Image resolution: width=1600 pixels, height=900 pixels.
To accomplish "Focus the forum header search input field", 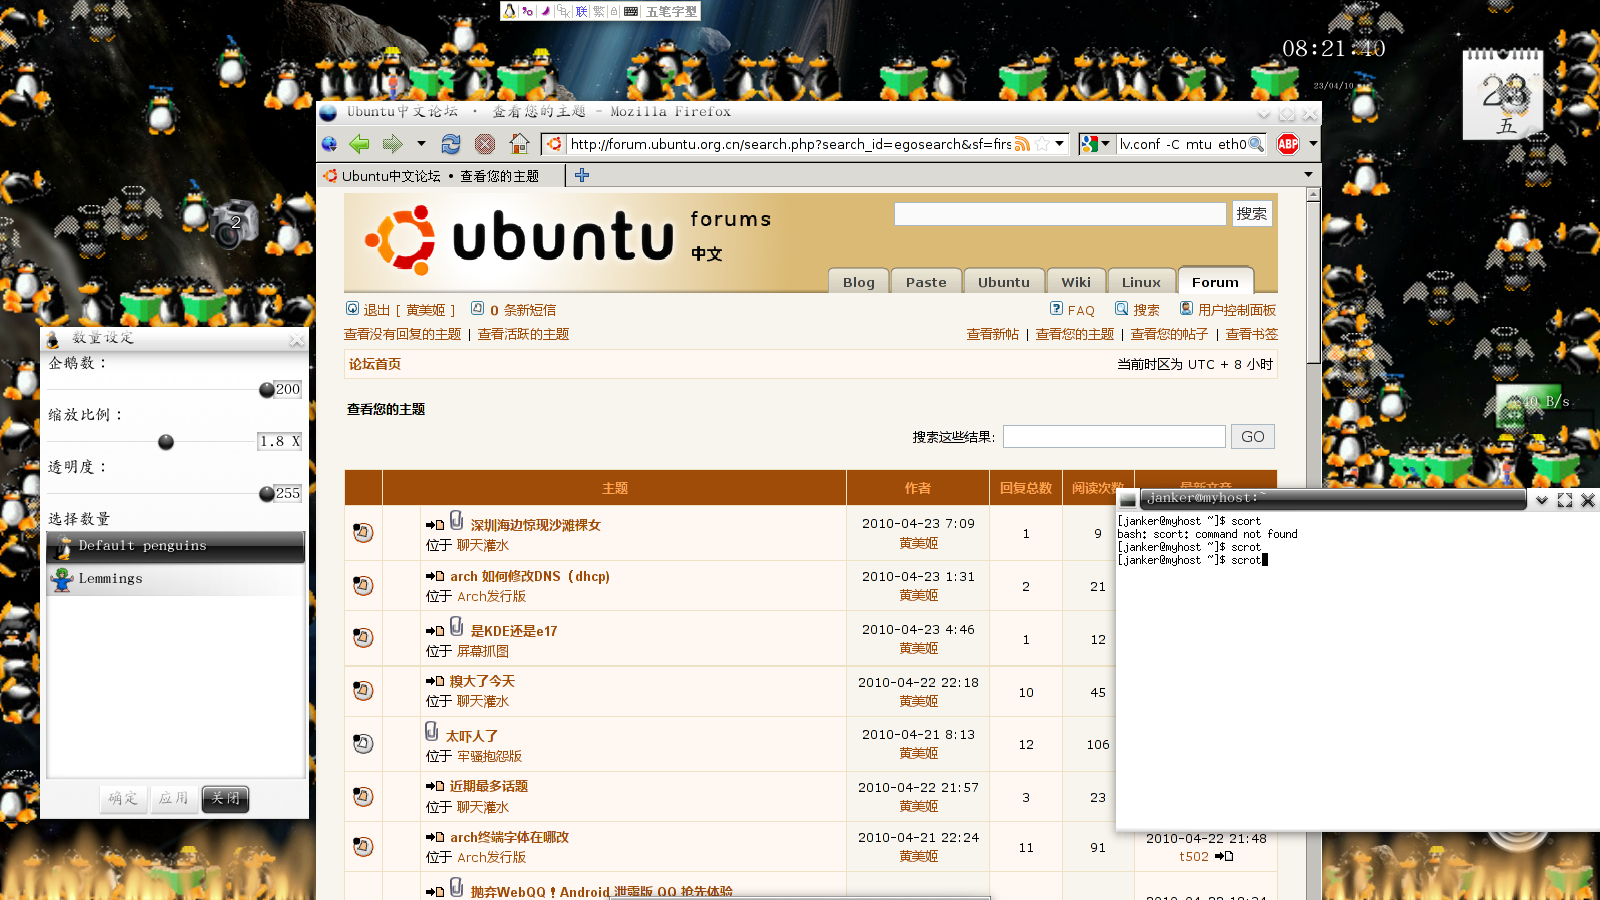I will tap(1060, 213).
